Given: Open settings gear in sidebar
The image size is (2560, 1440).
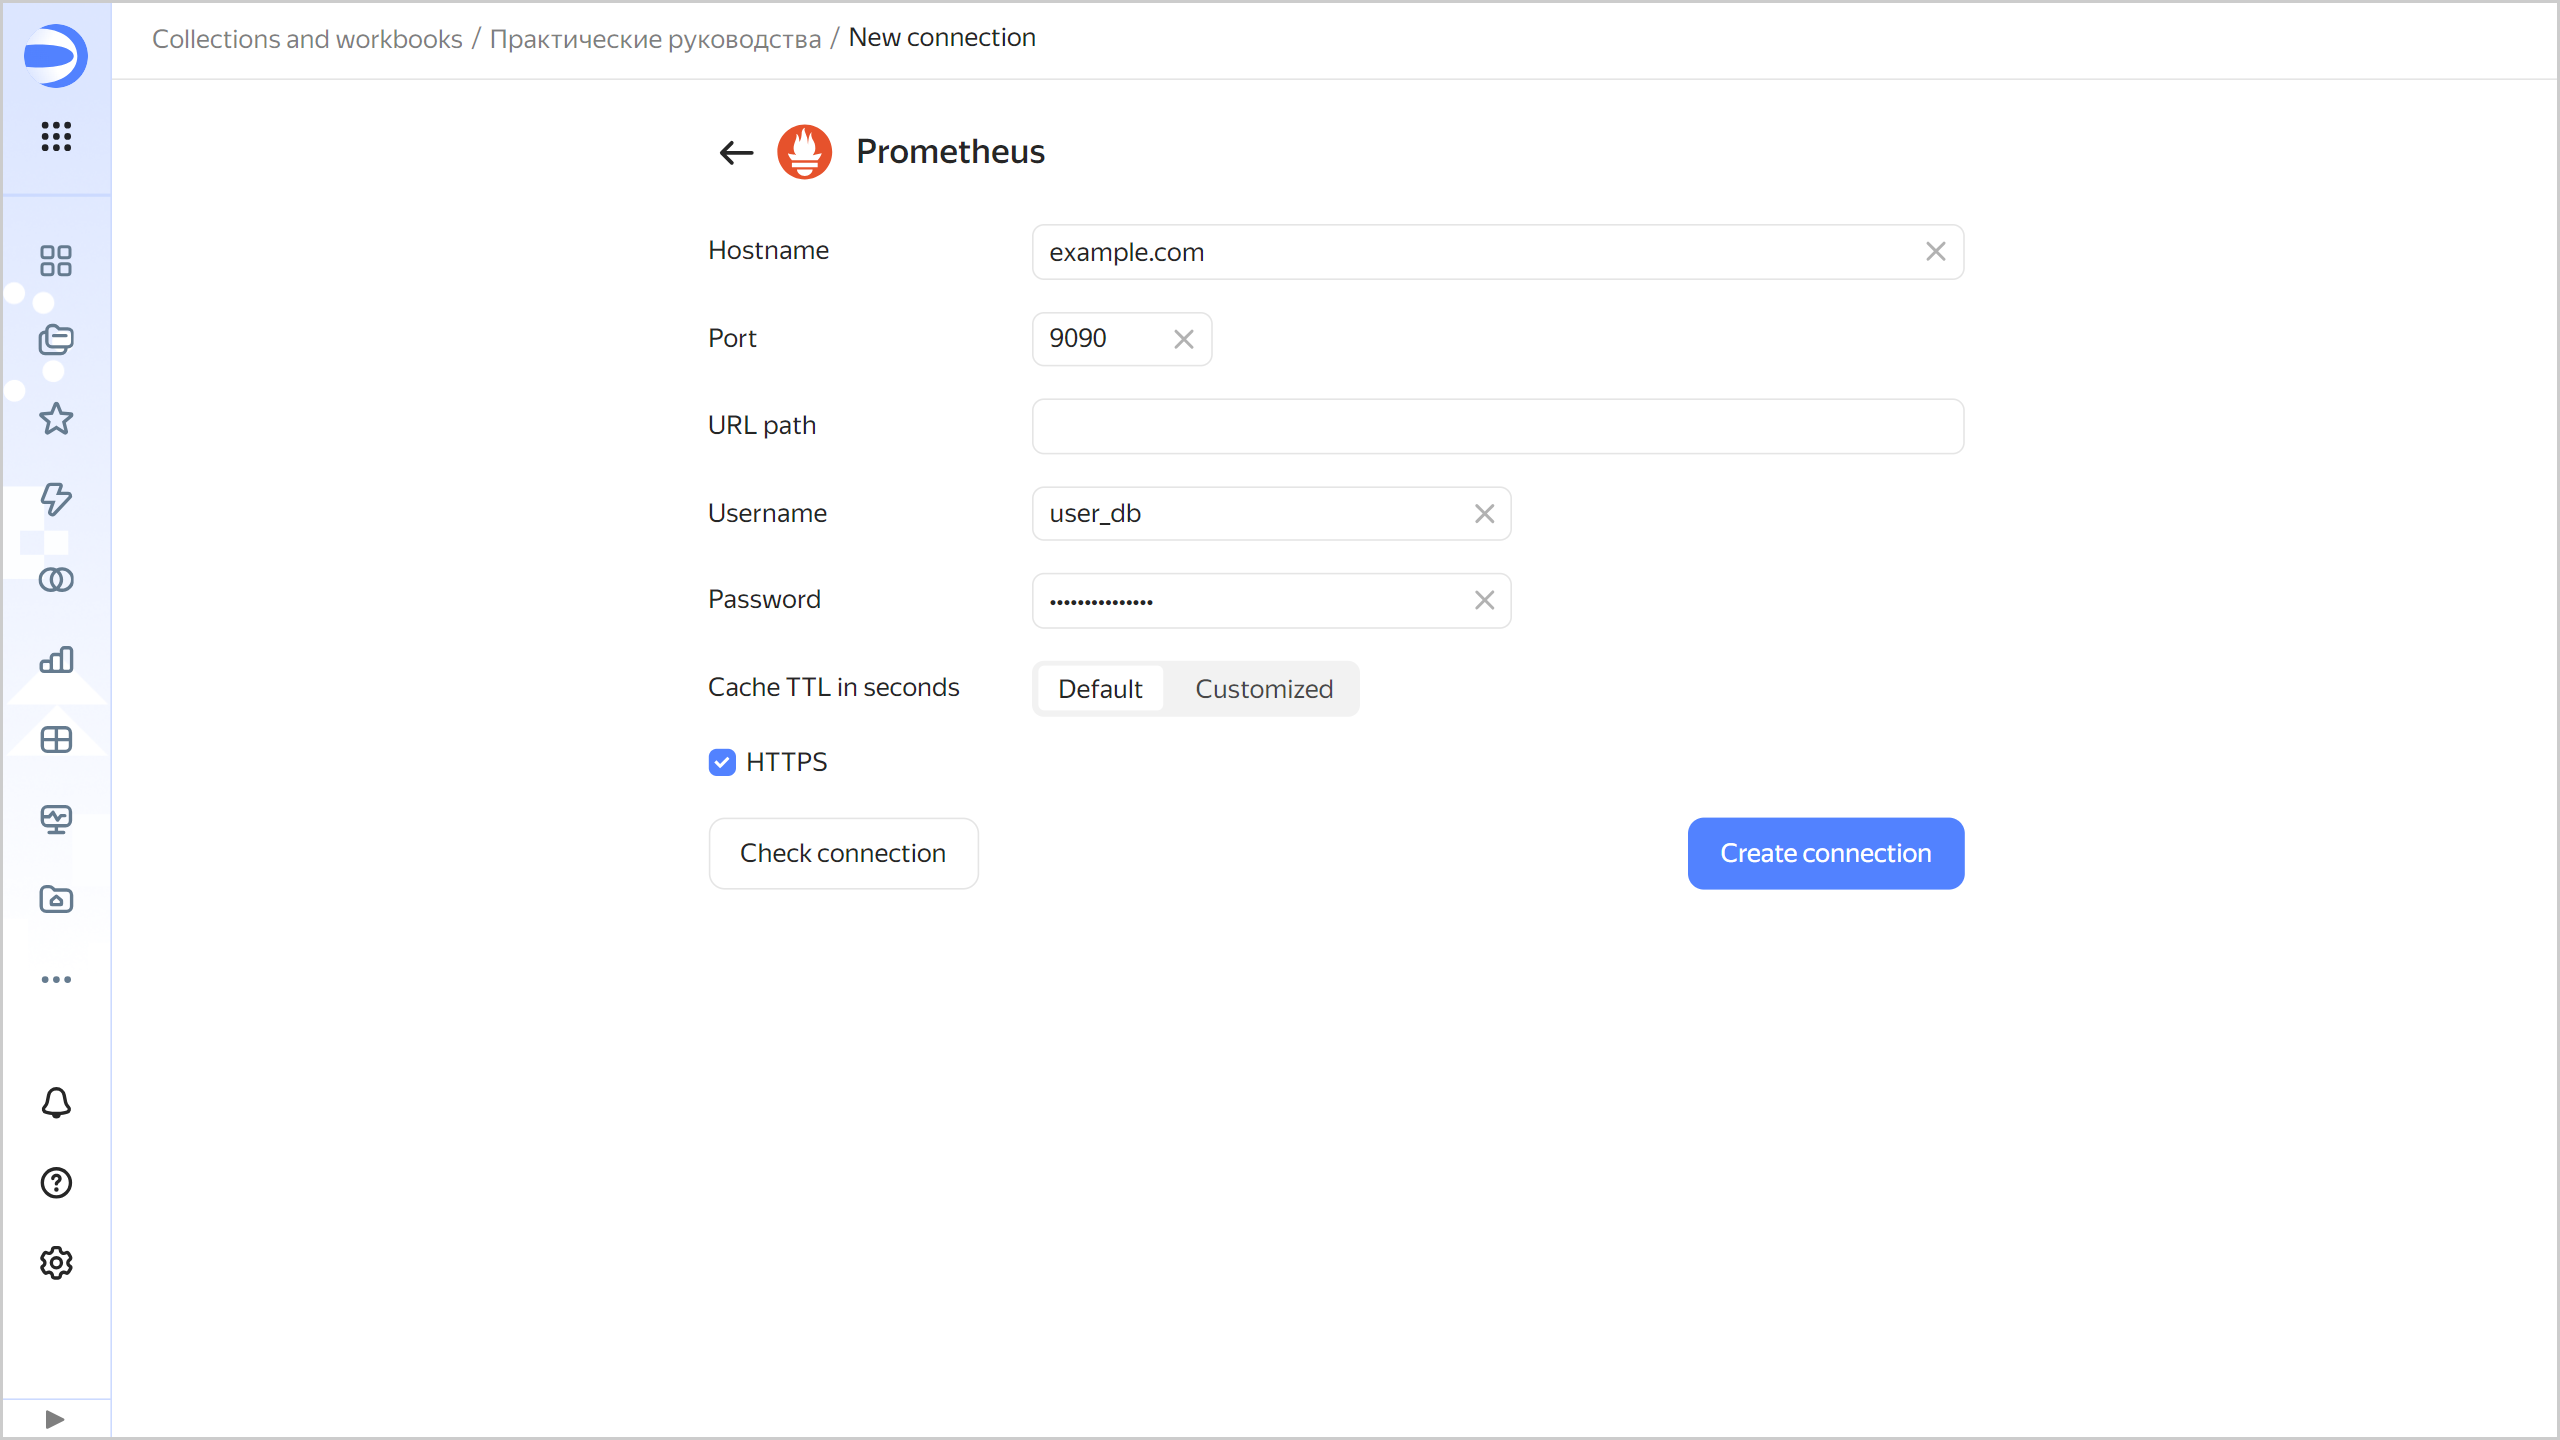Looking at the screenshot, I should (56, 1263).
